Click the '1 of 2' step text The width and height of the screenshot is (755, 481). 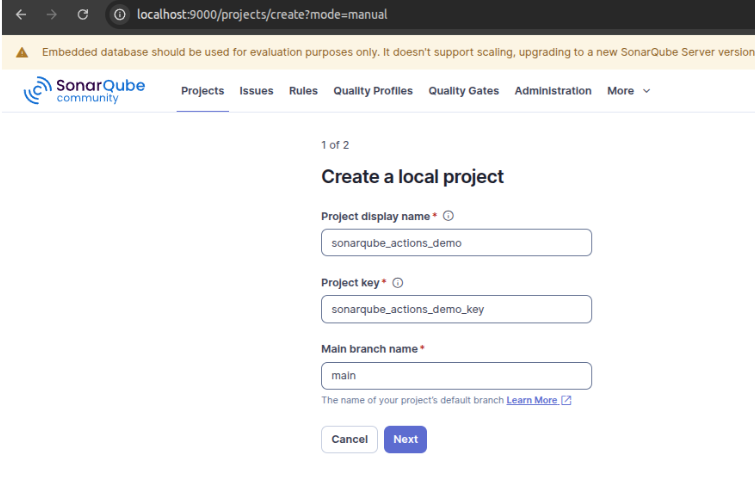(335, 145)
